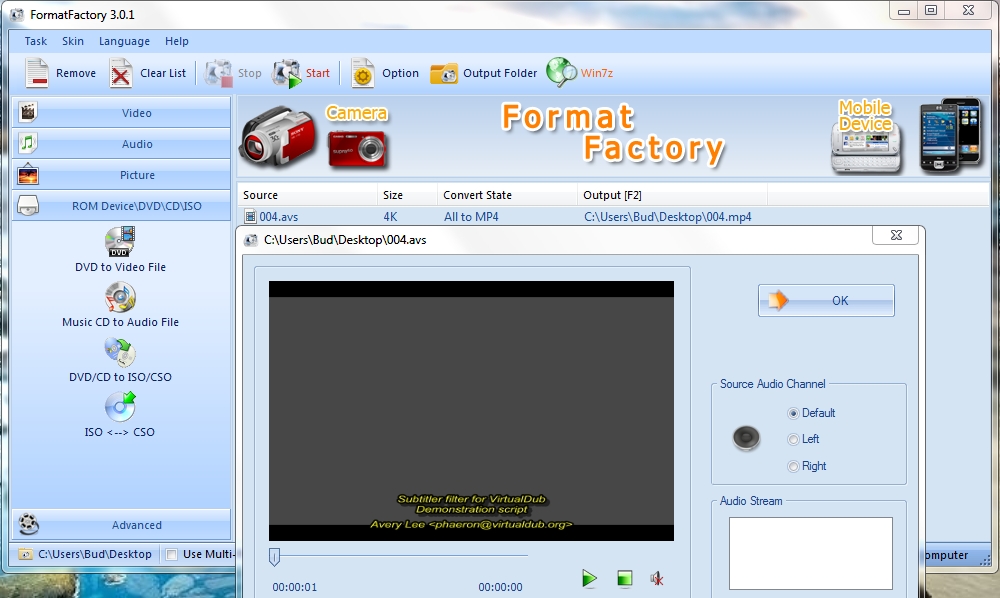Expand the Picture category panel
This screenshot has height=598, width=1000.
pyautogui.click(x=121, y=175)
